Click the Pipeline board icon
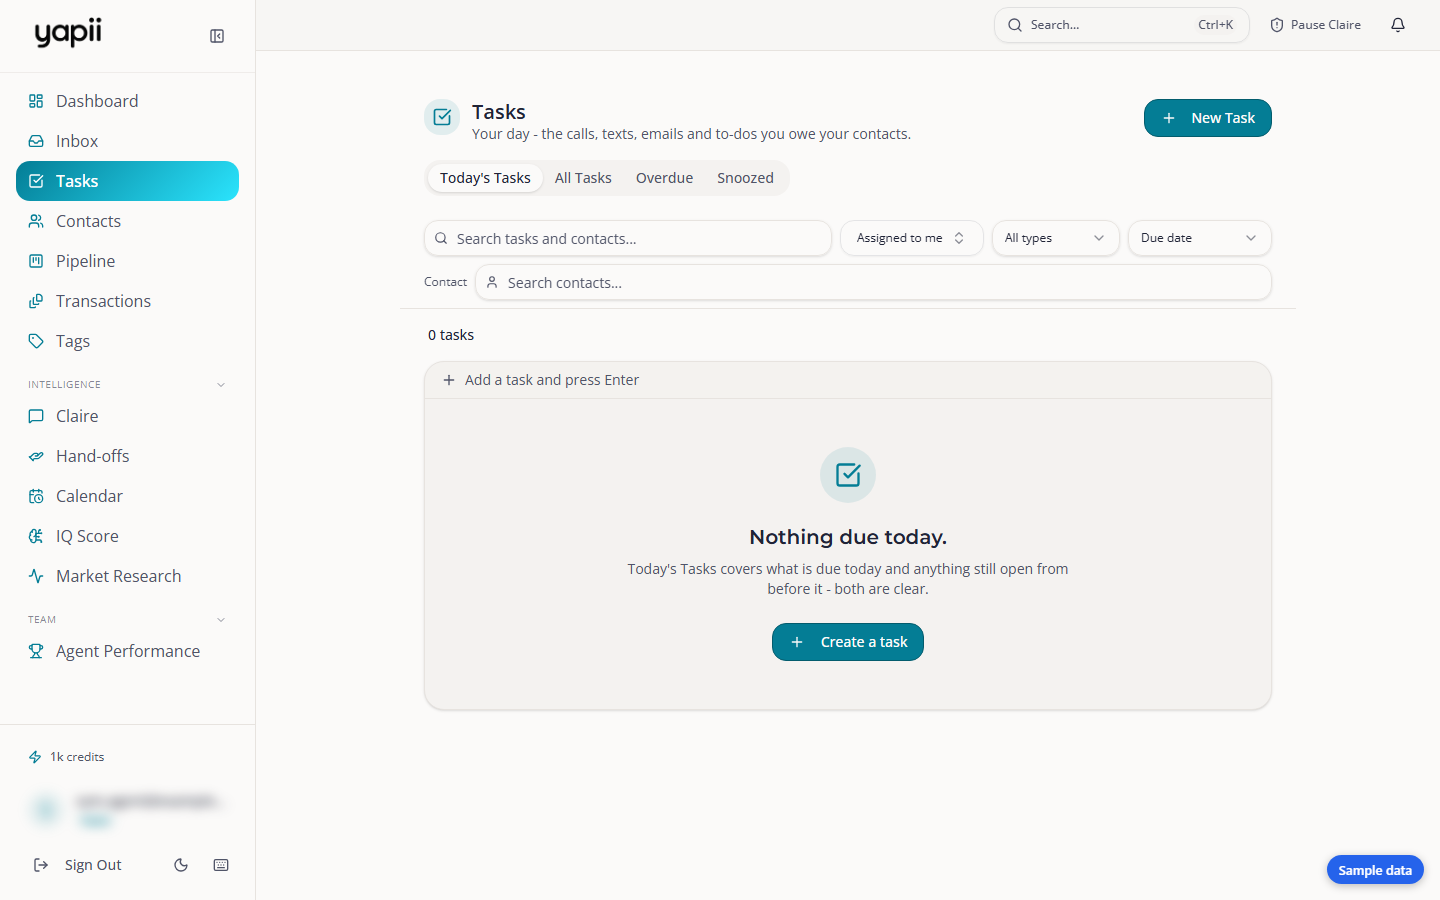 coord(36,261)
